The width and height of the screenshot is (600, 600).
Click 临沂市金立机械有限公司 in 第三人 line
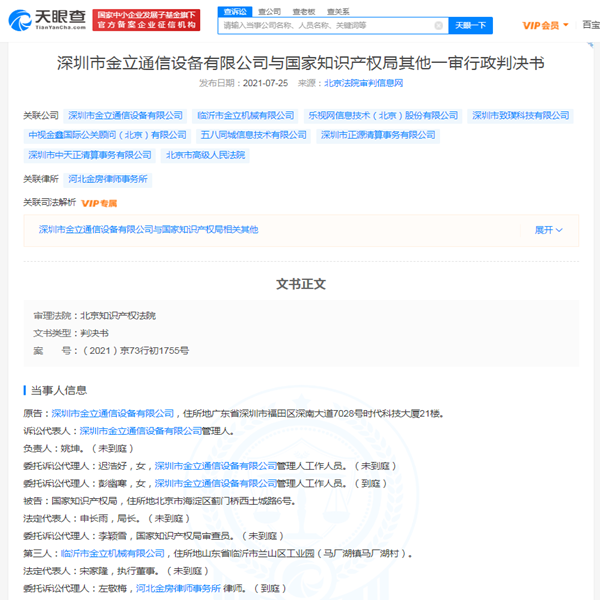click(112, 554)
